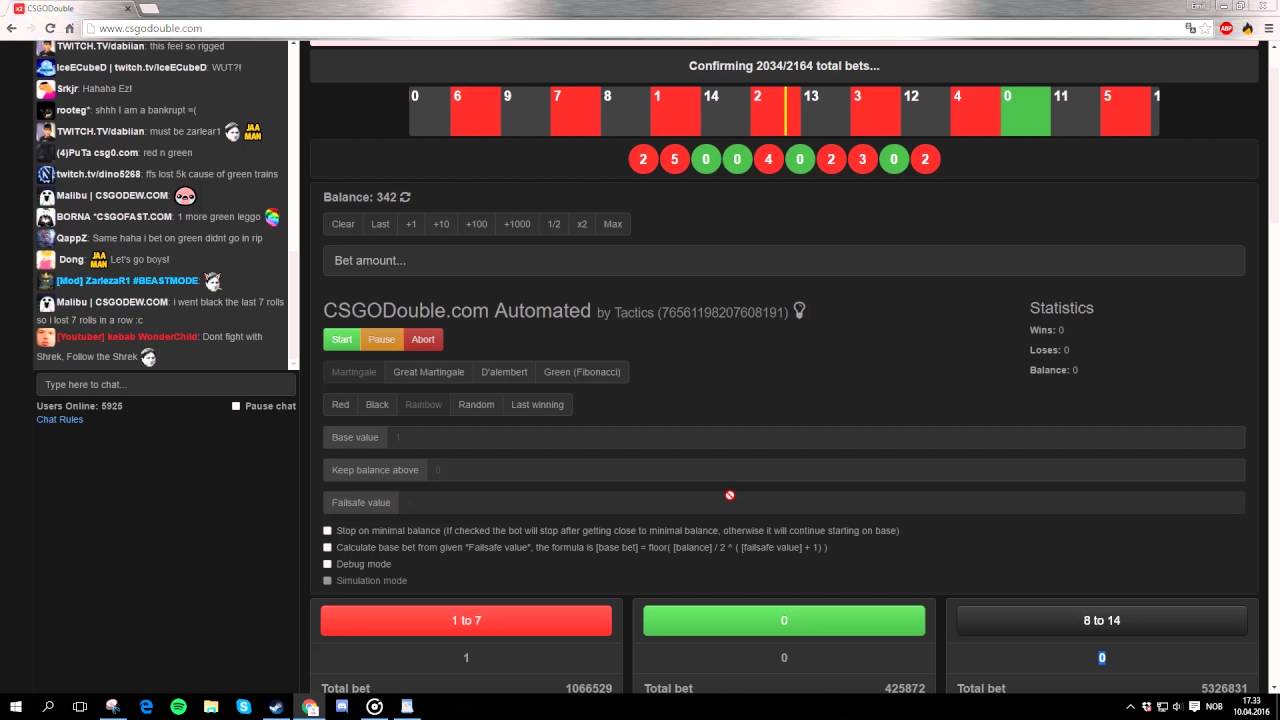
Task: Enable Debug mode checkbox
Action: coord(327,564)
